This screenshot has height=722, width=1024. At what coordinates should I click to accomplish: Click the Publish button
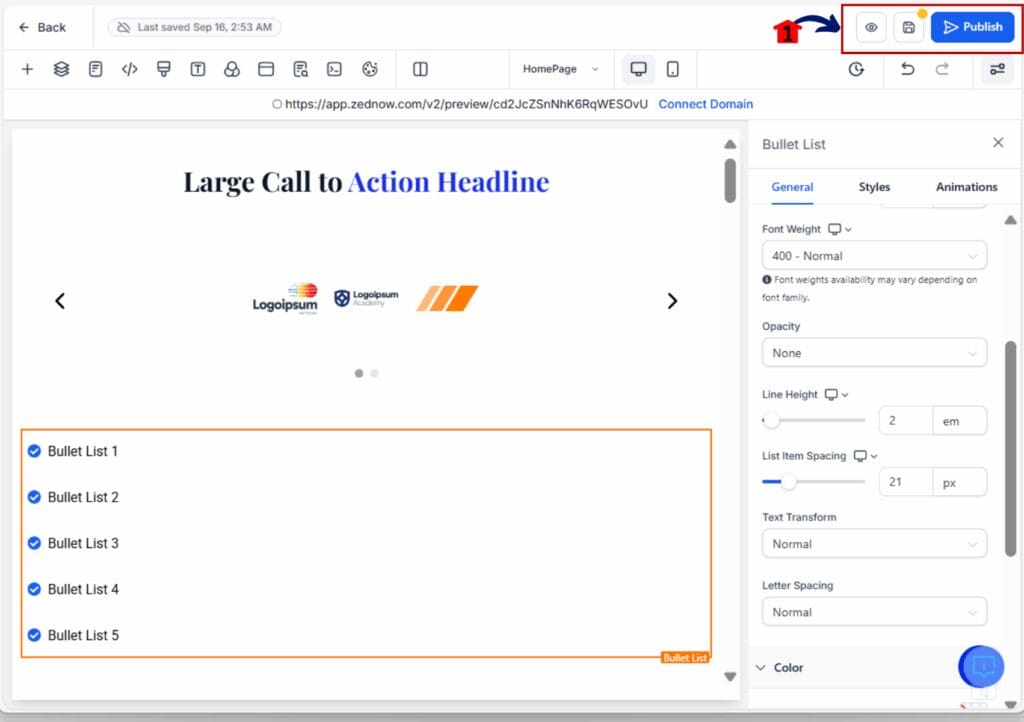(972, 27)
